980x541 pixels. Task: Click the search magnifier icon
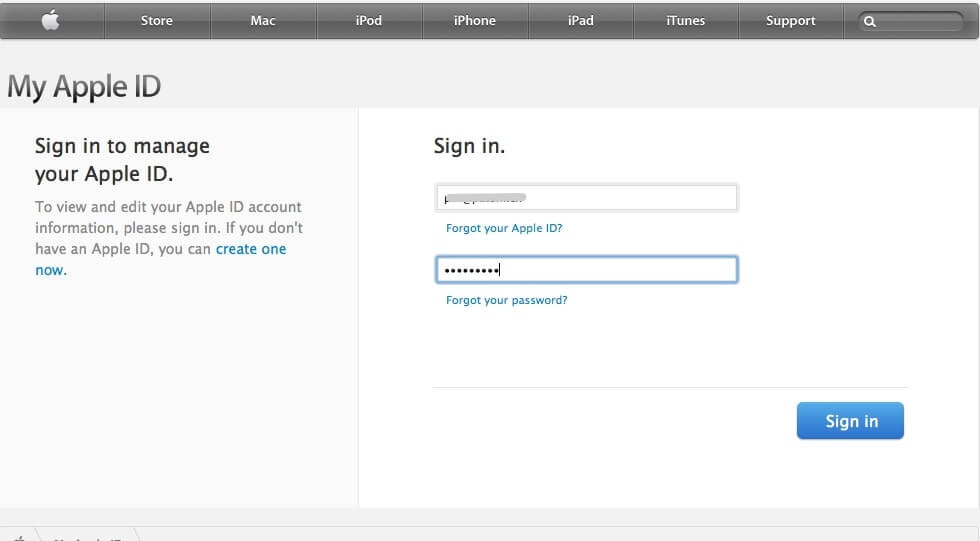pos(869,21)
